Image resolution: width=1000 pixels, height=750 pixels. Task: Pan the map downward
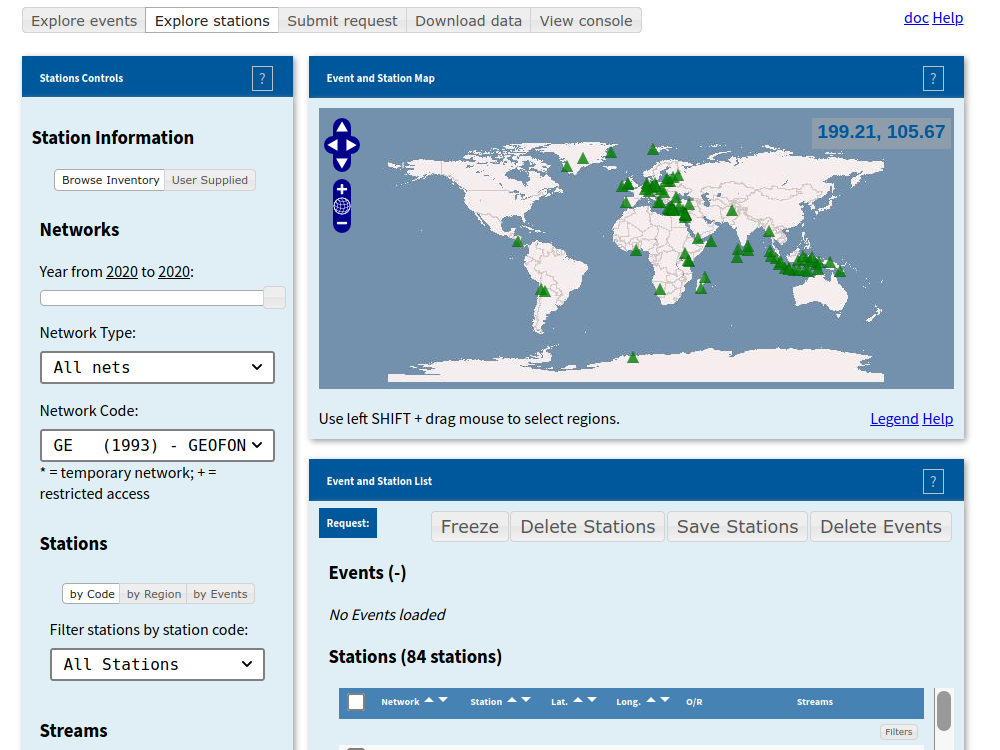tap(342, 163)
